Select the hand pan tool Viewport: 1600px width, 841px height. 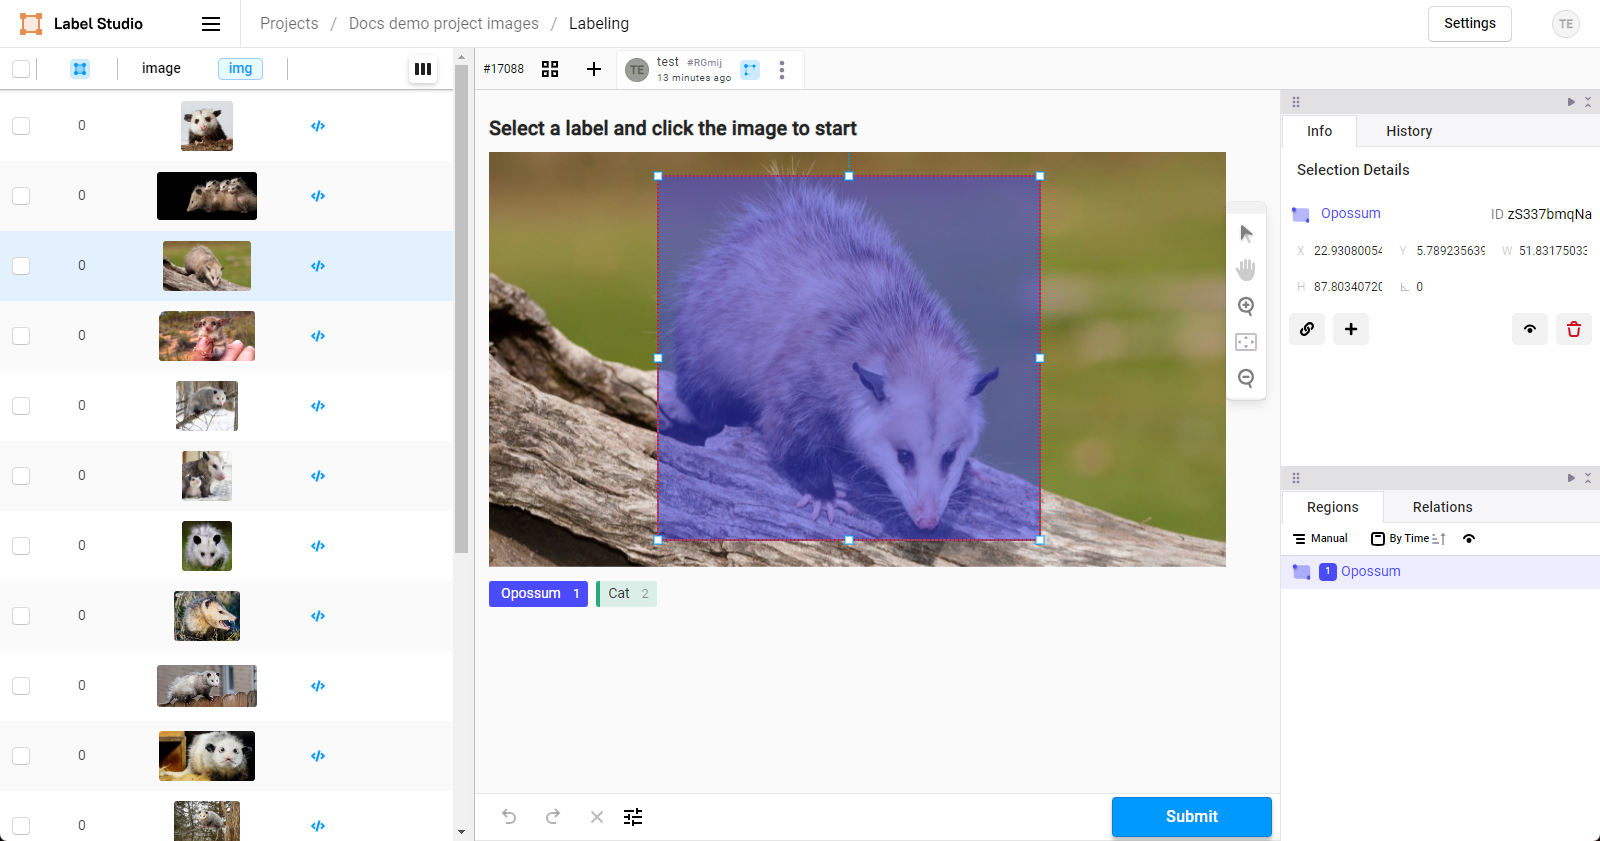[1246, 270]
